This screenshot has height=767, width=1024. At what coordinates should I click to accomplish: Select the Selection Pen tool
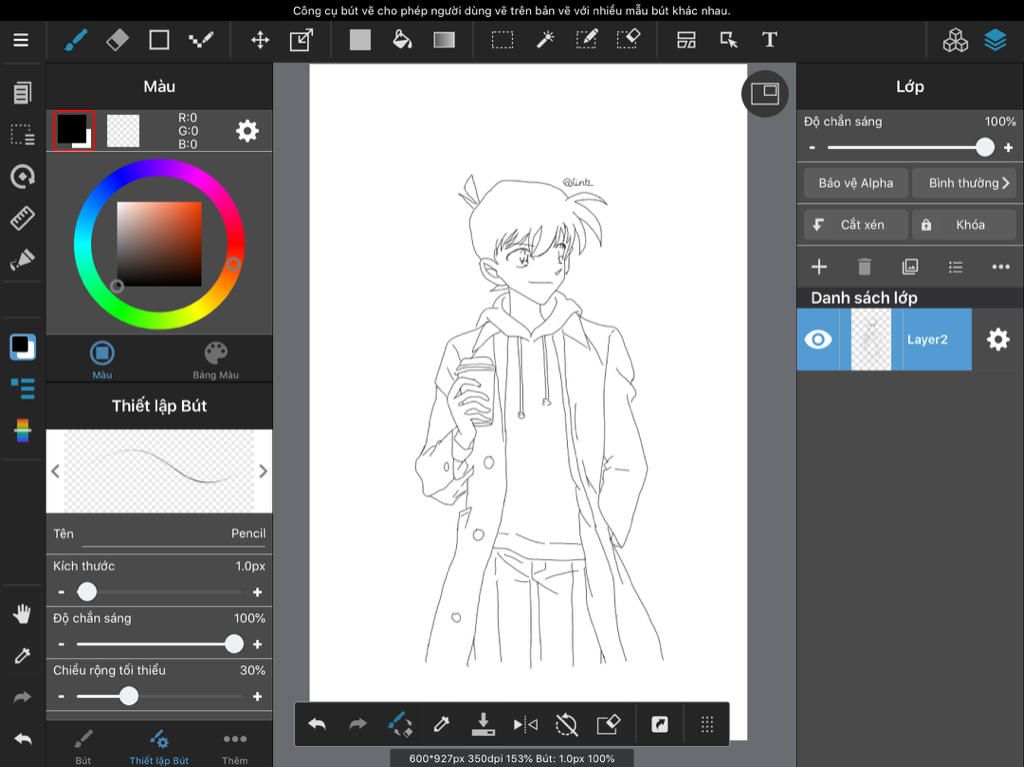click(x=586, y=40)
